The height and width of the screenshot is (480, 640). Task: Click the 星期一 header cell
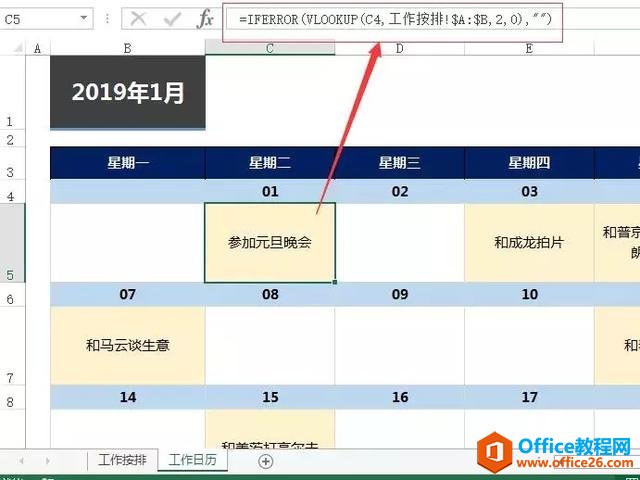(x=127, y=163)
